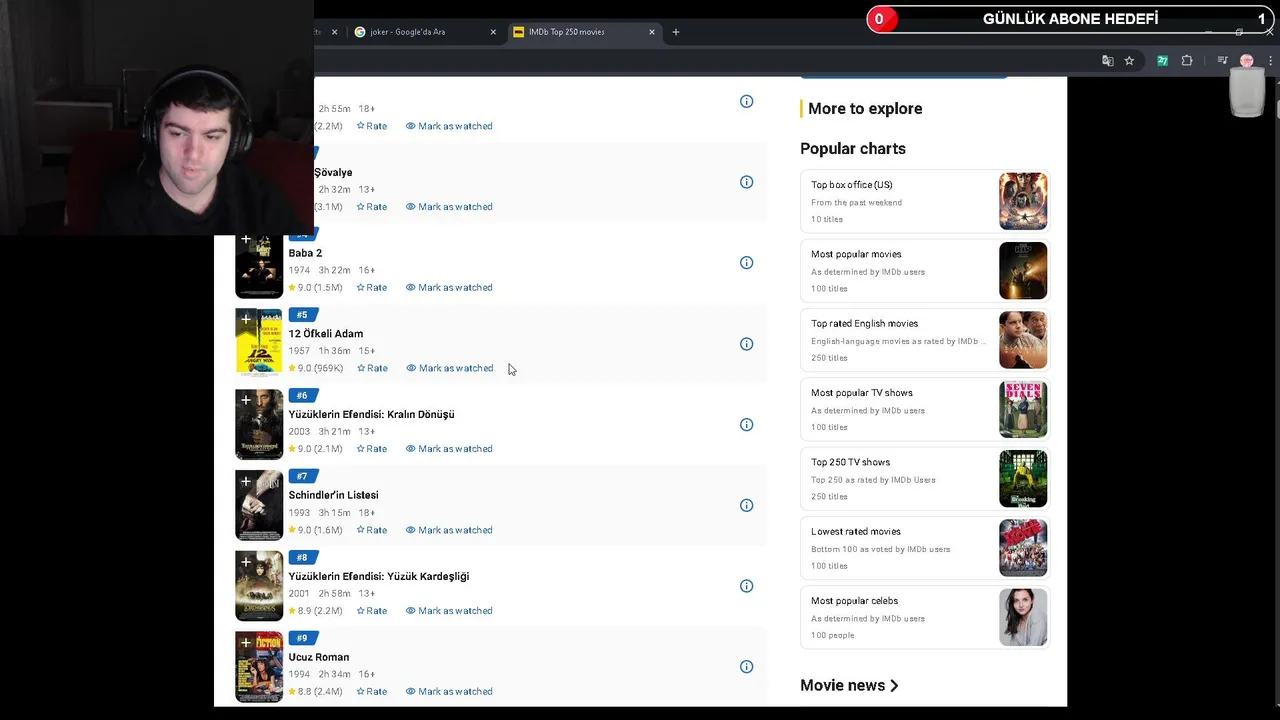This screenshot has width=1280, height=720.
Task: Click the Lowest rated movies thumbnail image
Action: 1023,548
